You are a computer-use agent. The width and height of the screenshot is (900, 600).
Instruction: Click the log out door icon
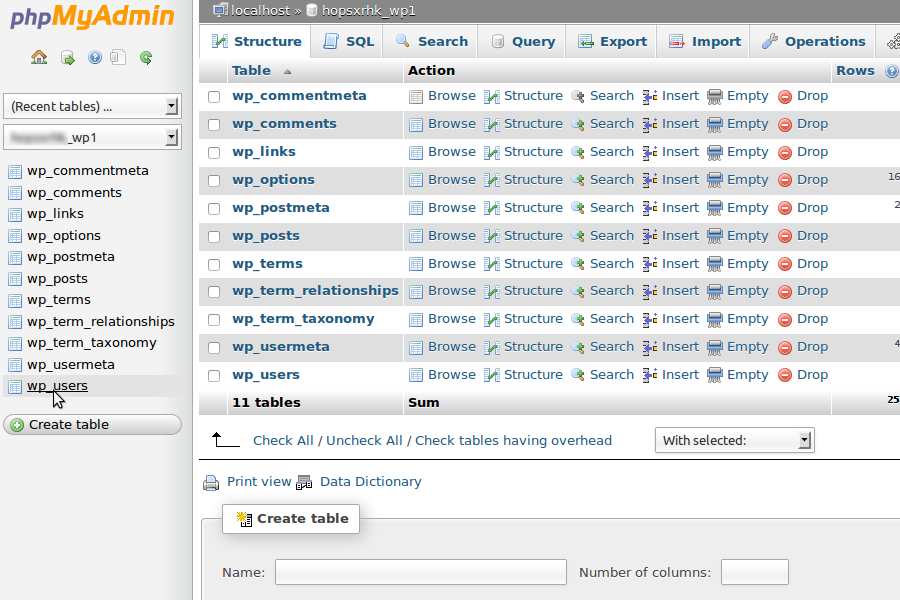tap(68, 58)
